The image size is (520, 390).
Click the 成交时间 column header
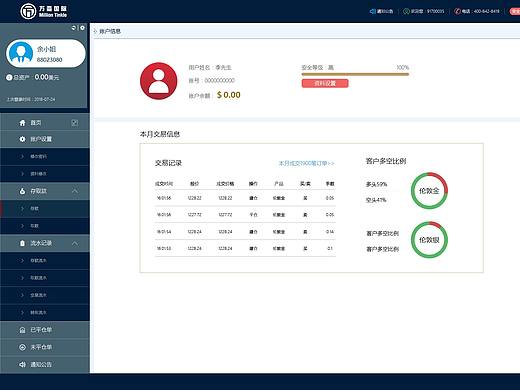tap(164, 184)
